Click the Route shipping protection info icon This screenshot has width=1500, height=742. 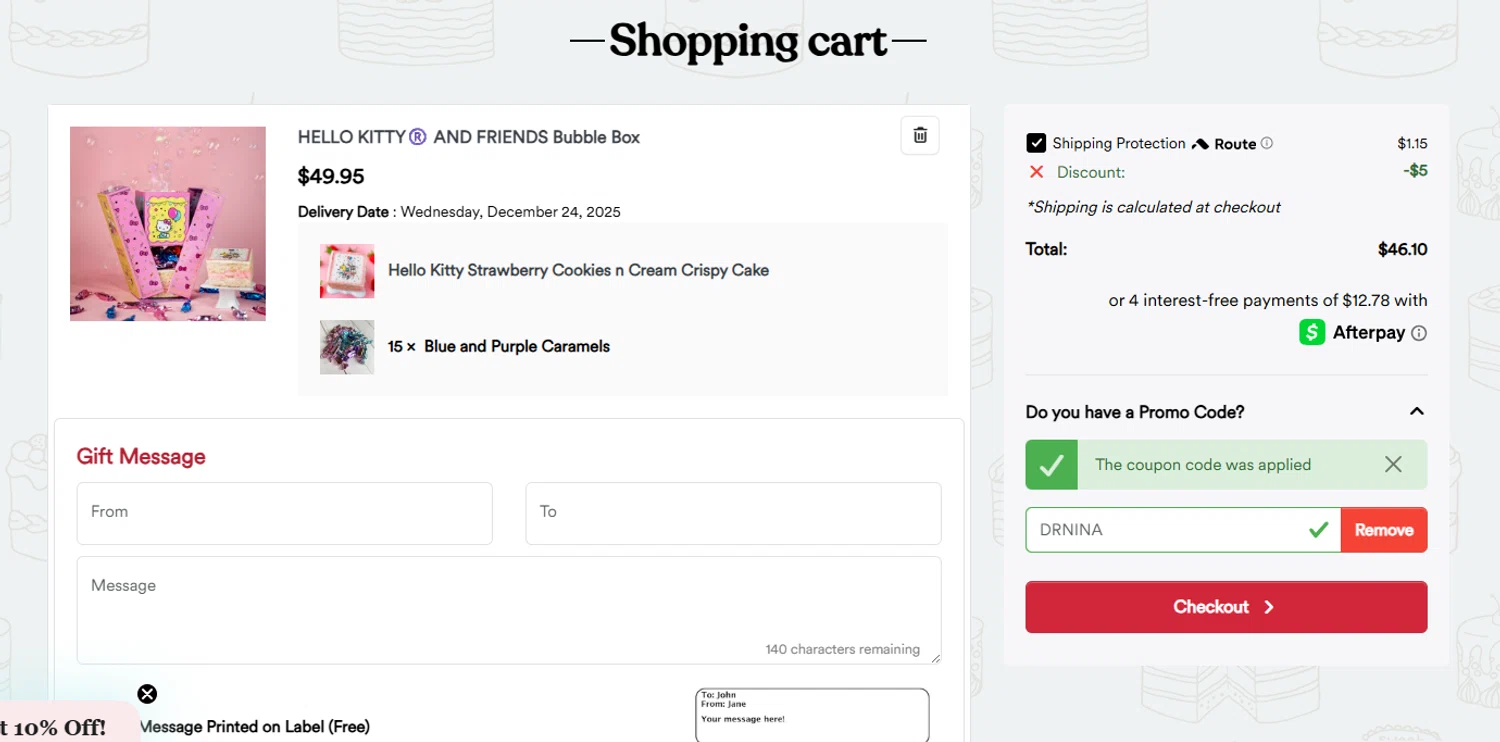[1267, 143]
